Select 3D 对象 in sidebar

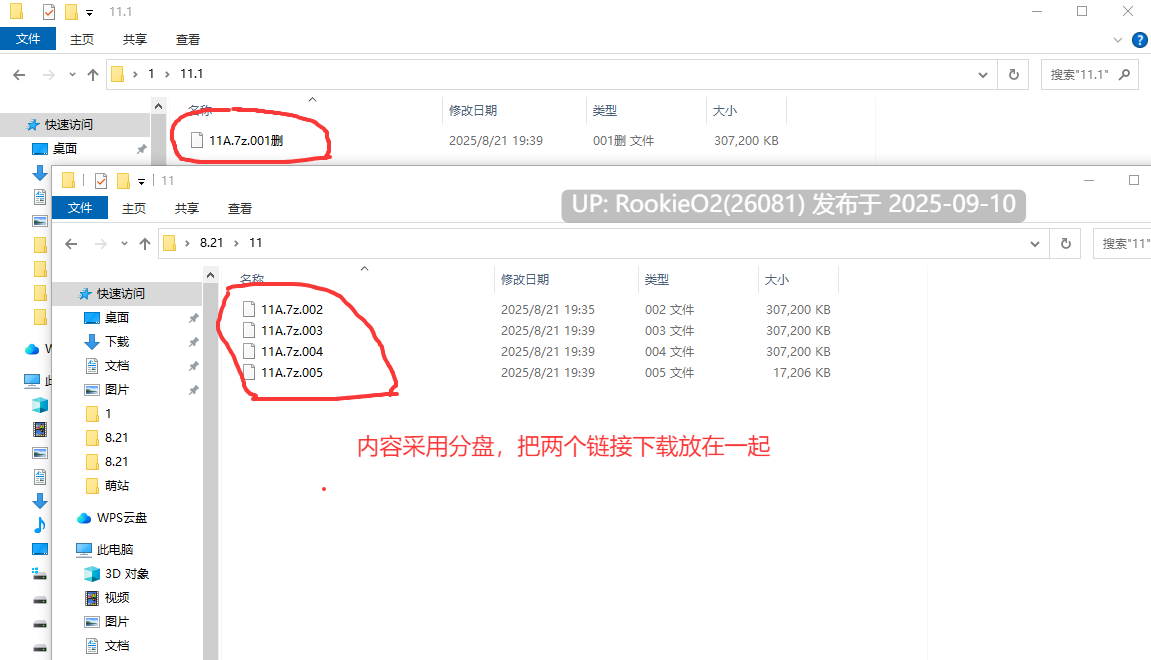point(126,573)
